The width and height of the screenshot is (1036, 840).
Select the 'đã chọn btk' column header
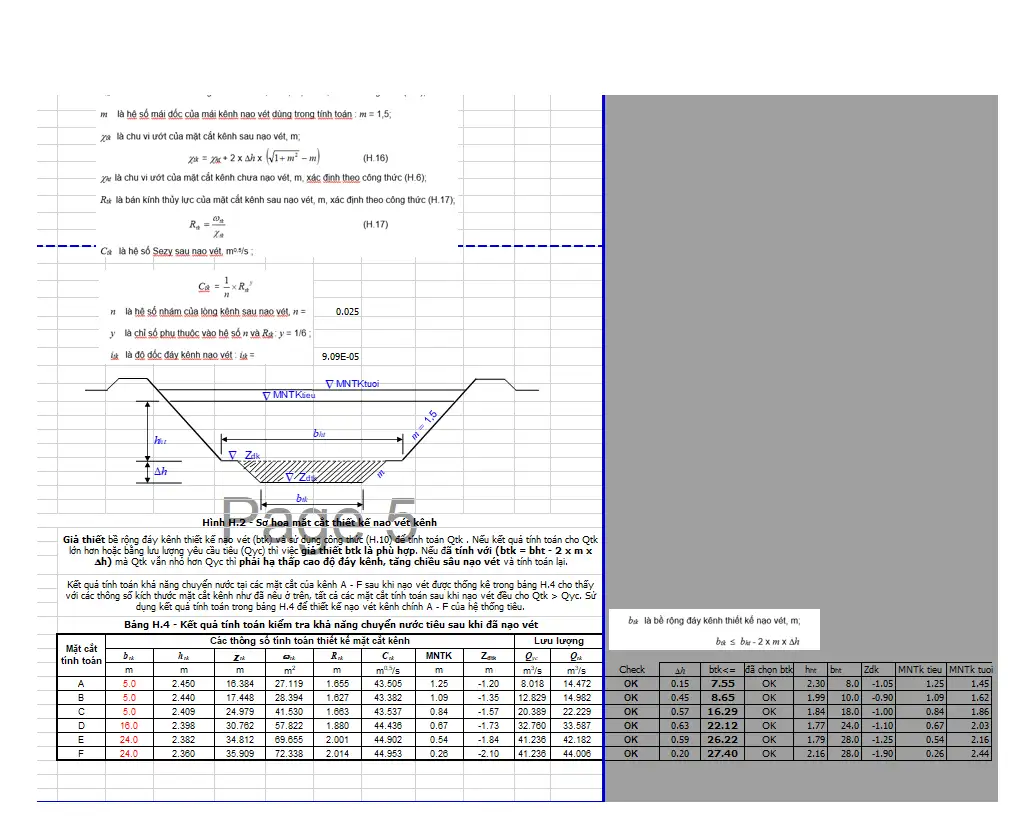[769, 669]
